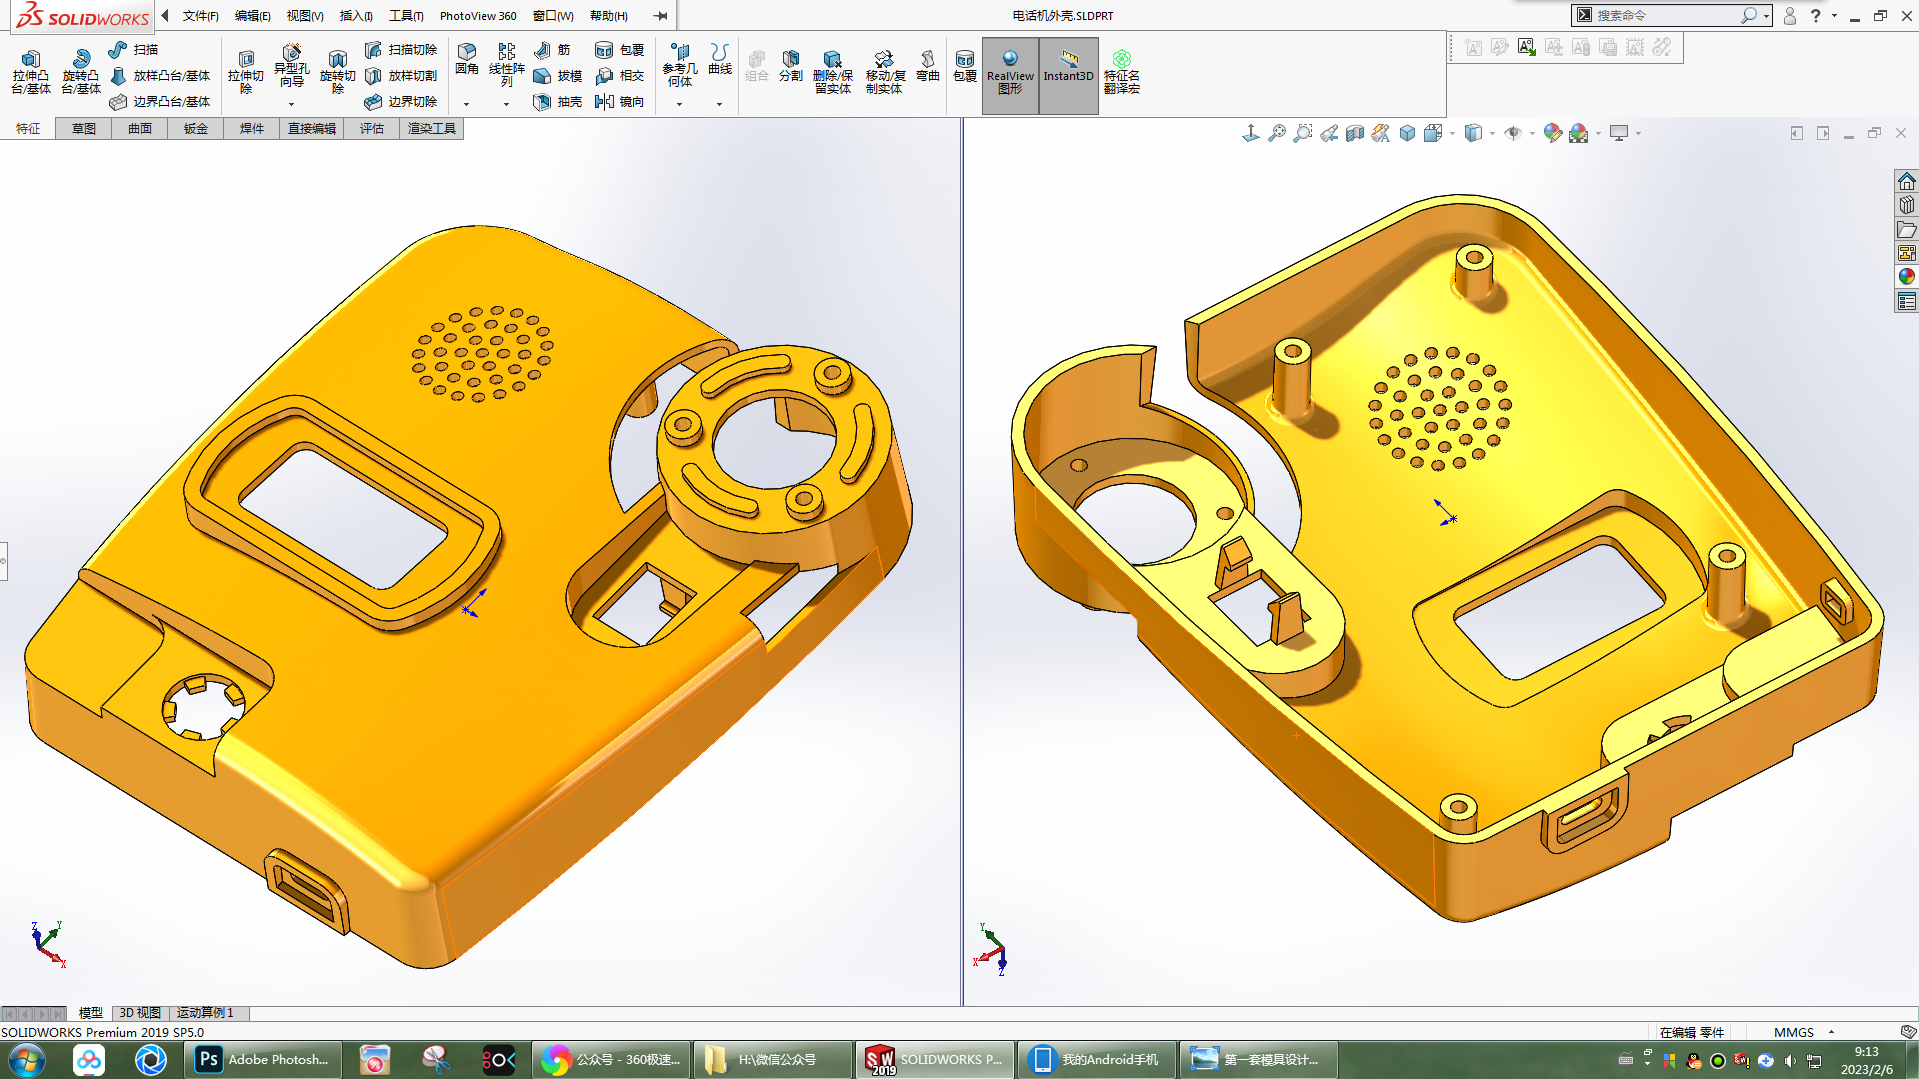Open Custom Properties in the task pane
Screen dimensions: 1919x1079
(1907, 301)
